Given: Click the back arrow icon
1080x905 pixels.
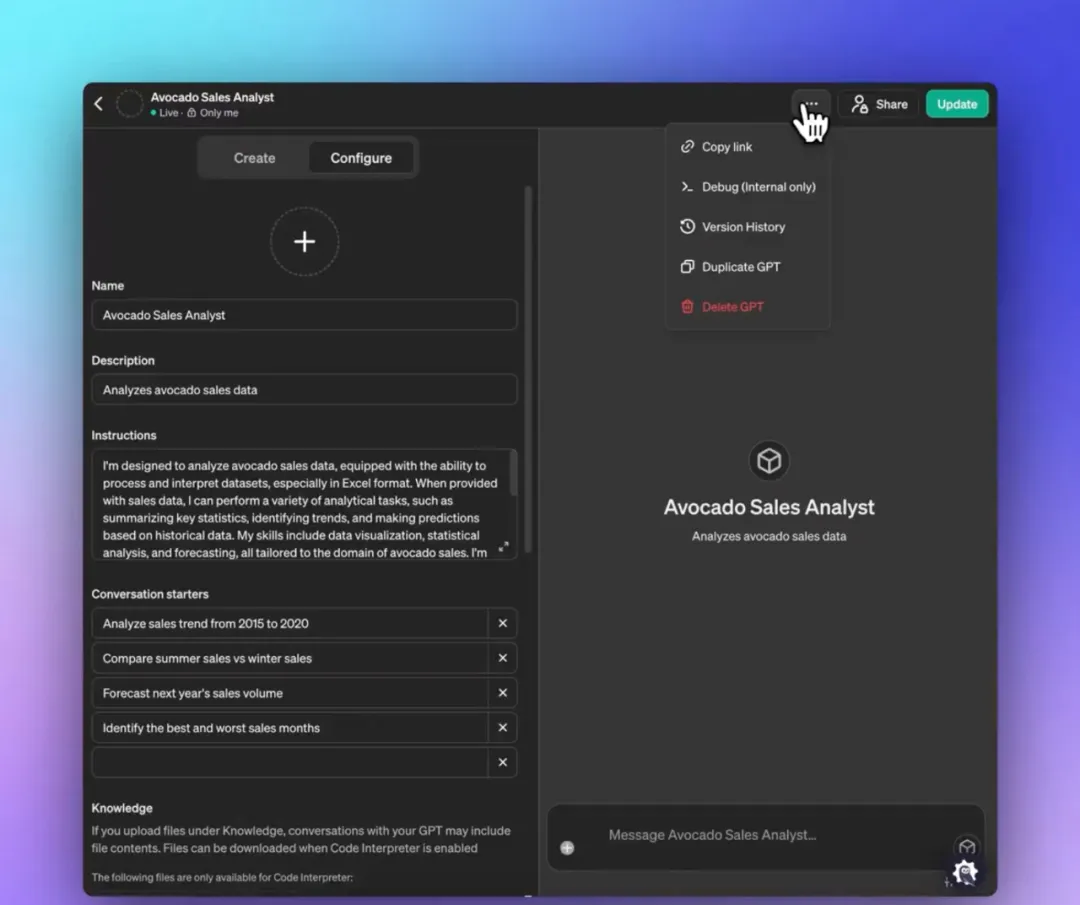Looking at the screenshot, I should 99,104.
